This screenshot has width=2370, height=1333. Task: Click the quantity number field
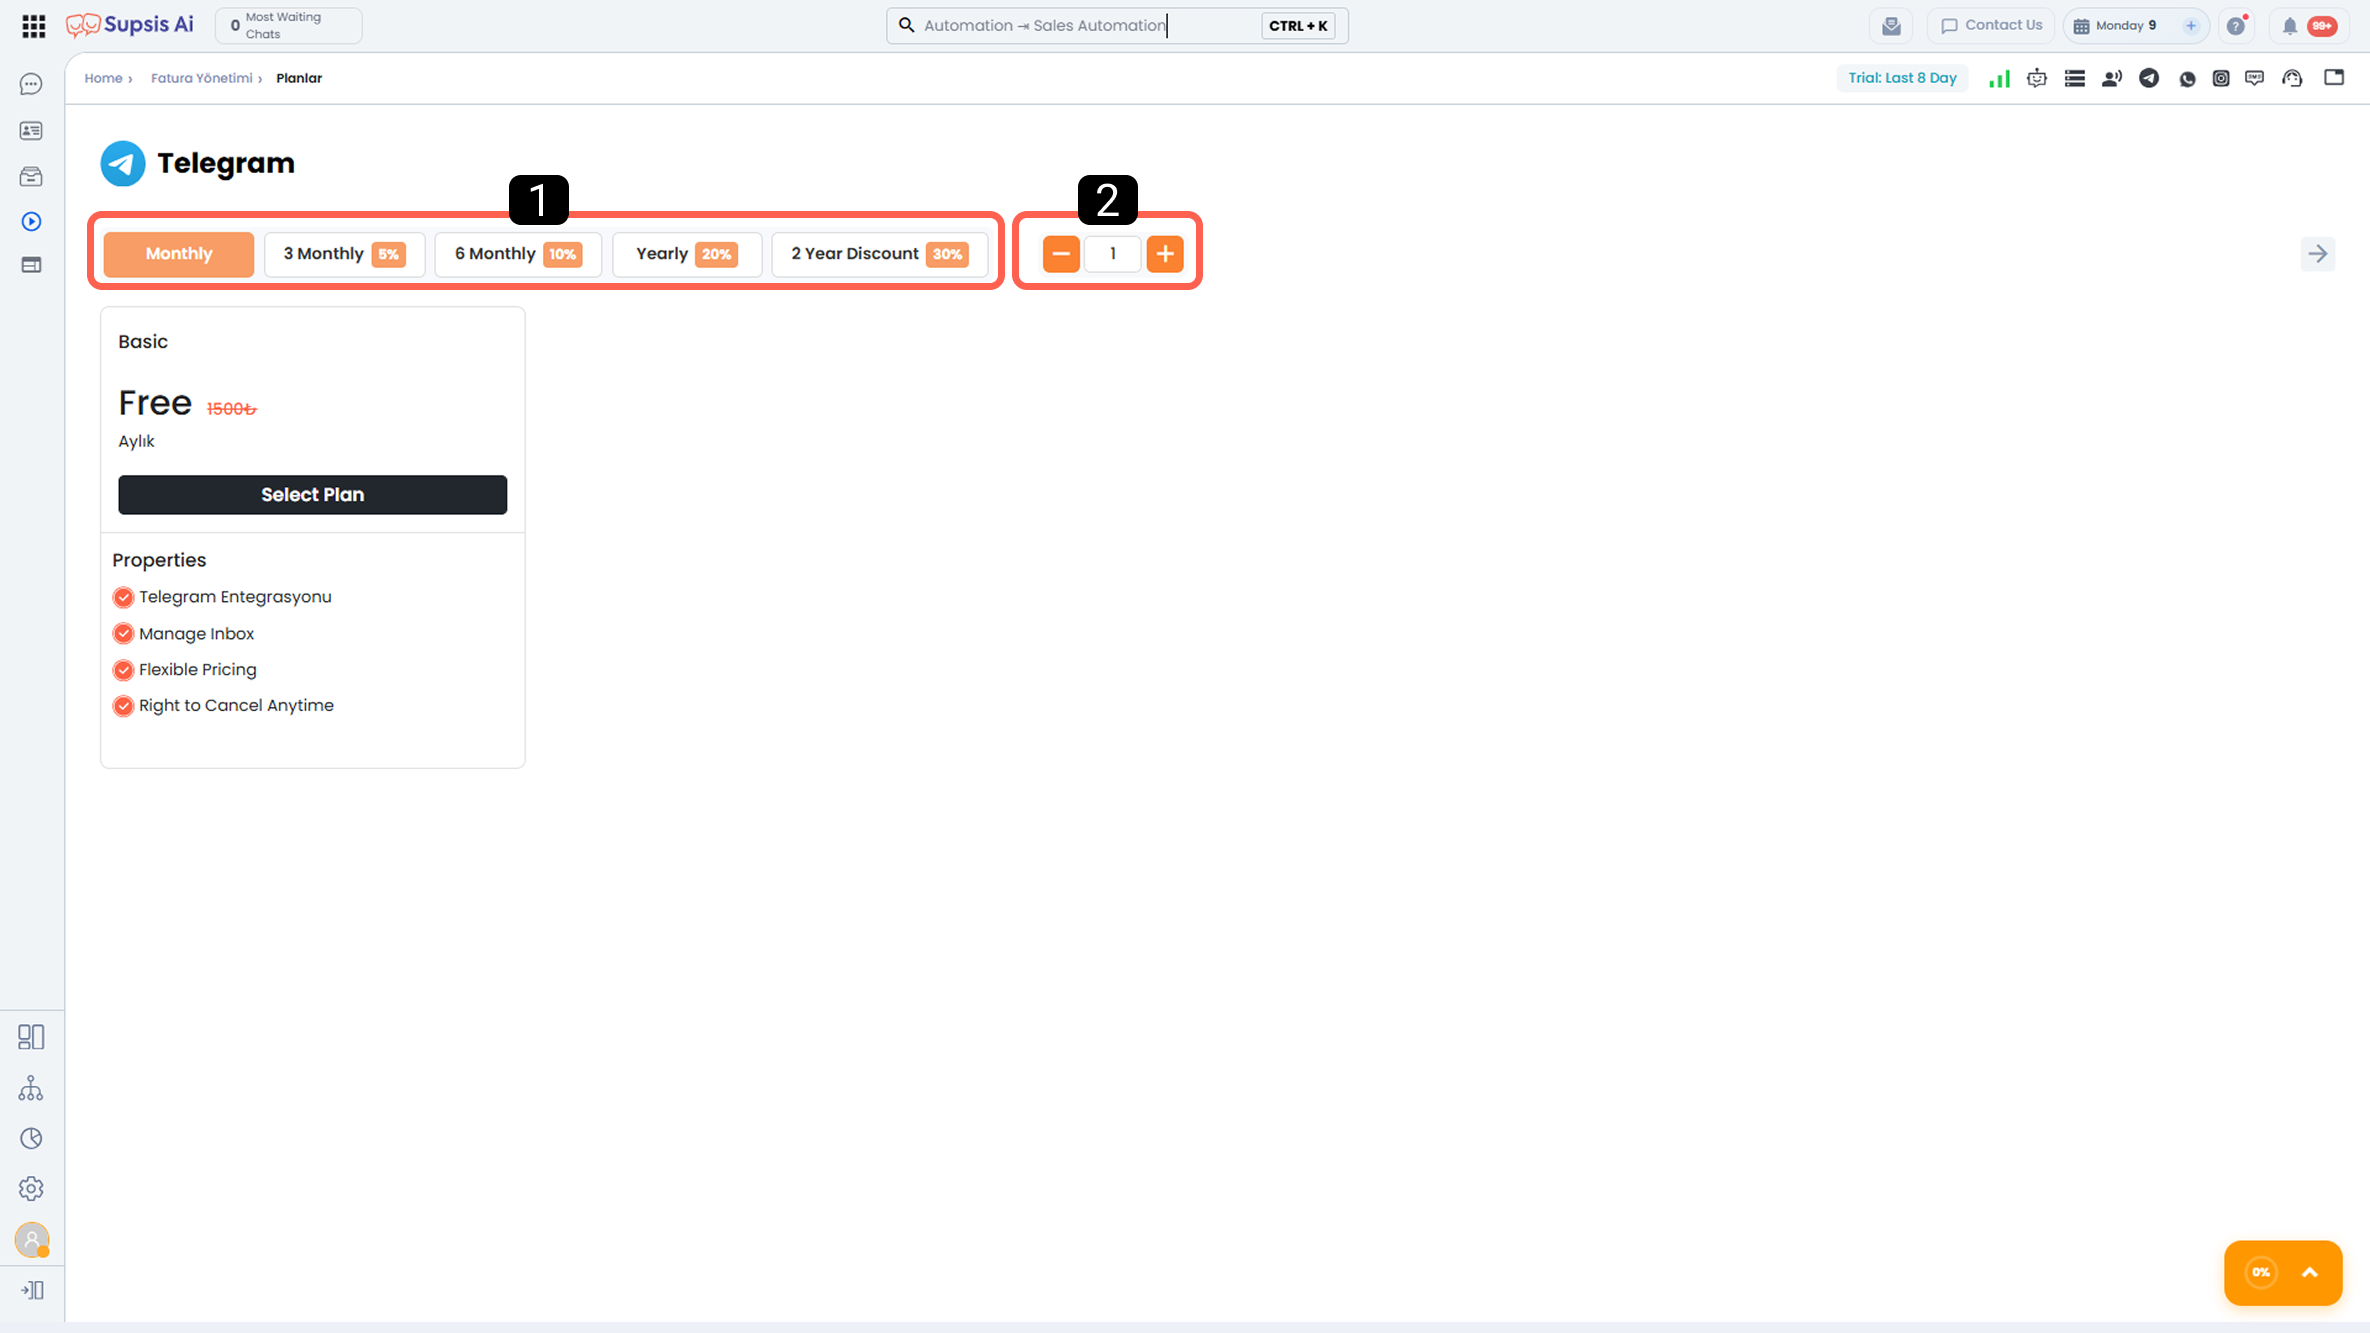click(x=1113, y=254)
